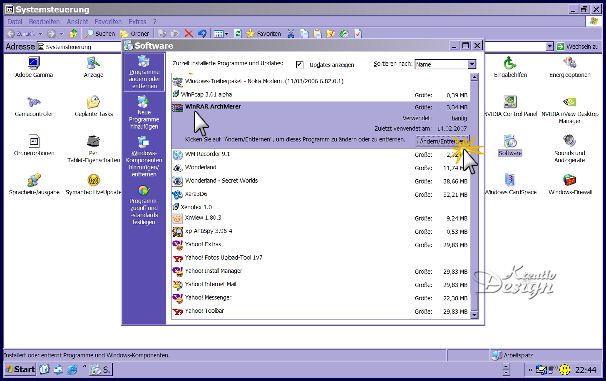
Task: Open the Bearbeiten menu
Action: pyautogui.click(x=44, y=22)
